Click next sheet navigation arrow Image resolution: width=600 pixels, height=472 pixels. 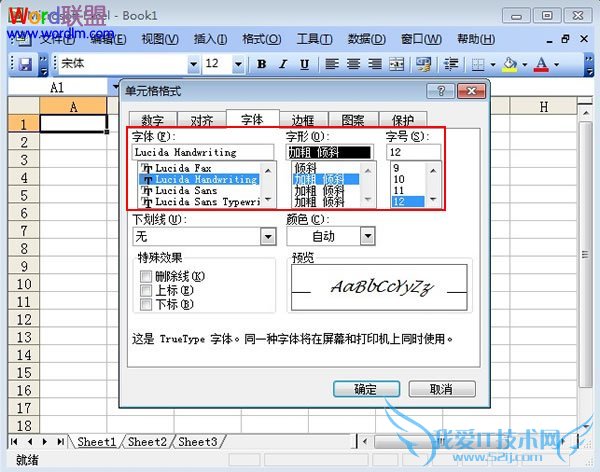point(45,442)
